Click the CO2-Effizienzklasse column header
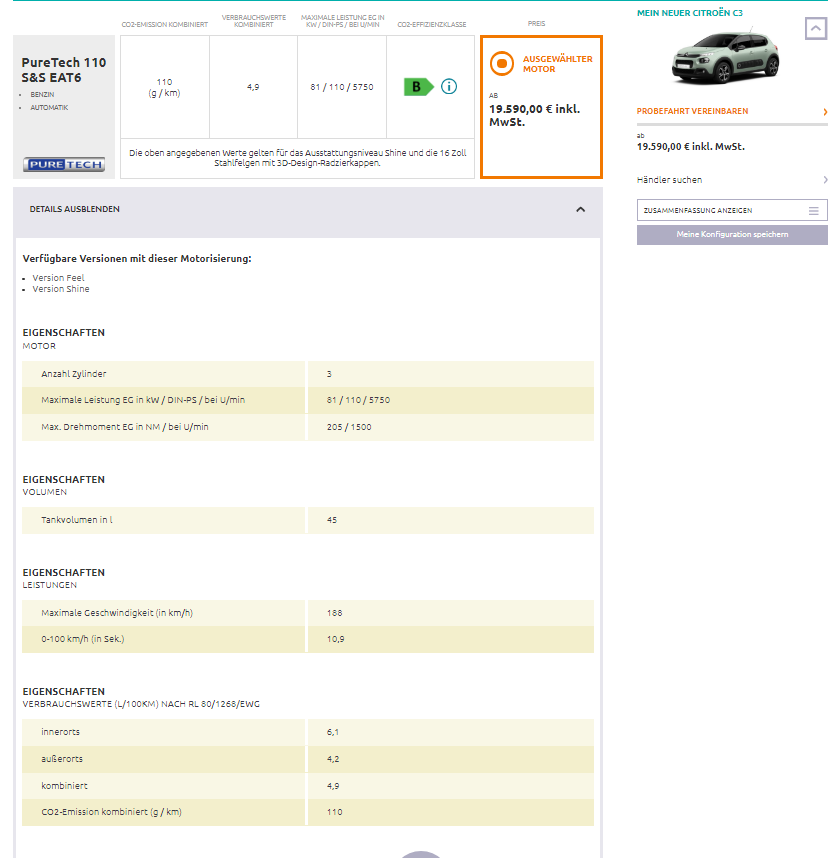 pyautogui.click(x=431, y=24)
